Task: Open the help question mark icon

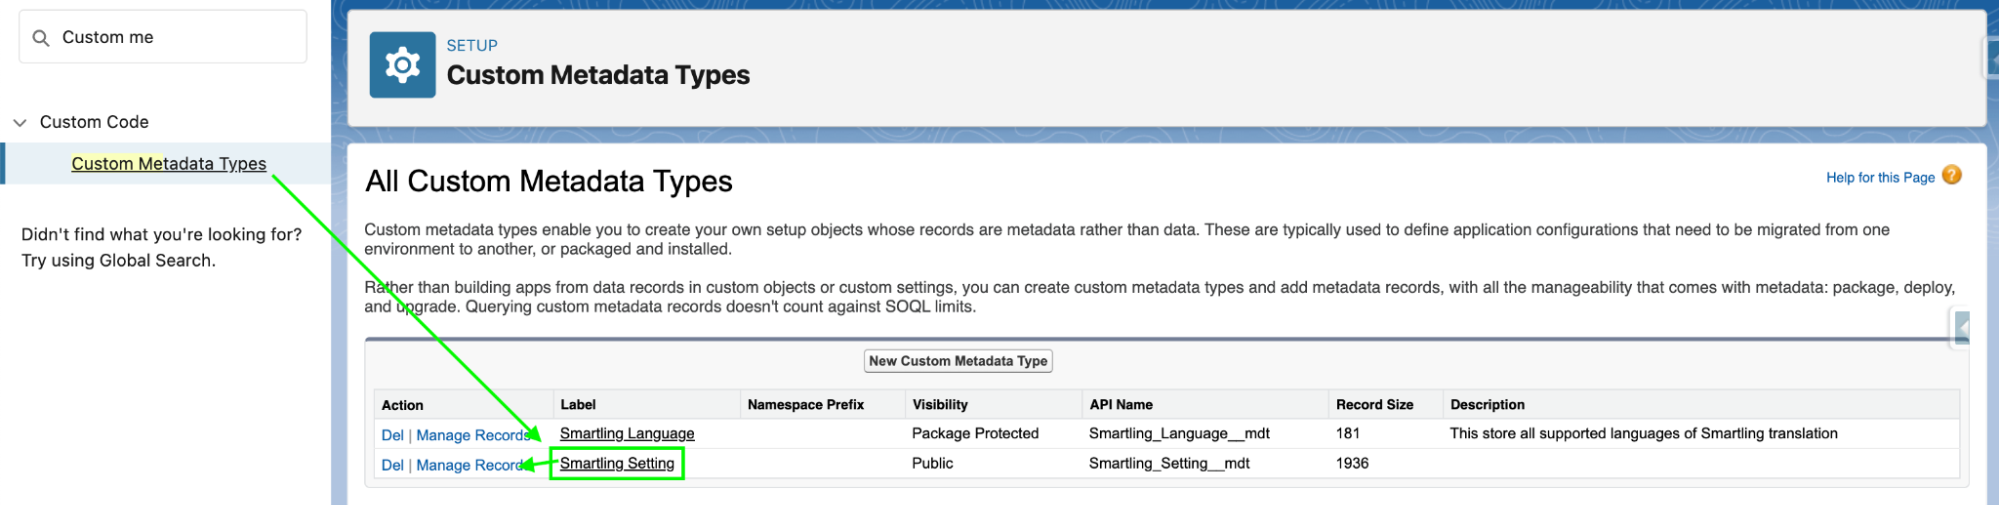Action: point(1951,176)
